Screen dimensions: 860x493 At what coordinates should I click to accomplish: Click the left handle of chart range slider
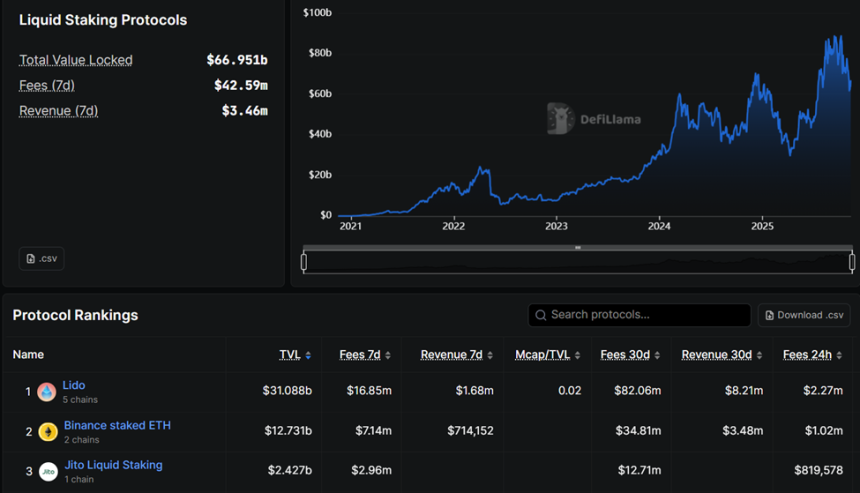pyautogui.click(x=304, y=262)
